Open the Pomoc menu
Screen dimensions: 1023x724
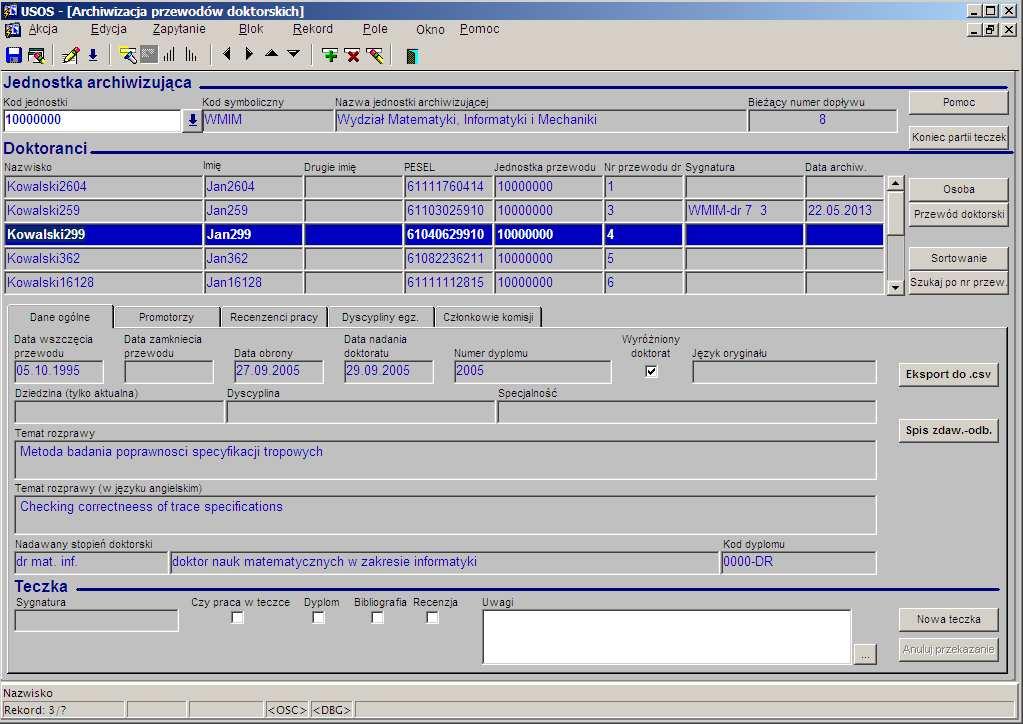pos(480,29)
